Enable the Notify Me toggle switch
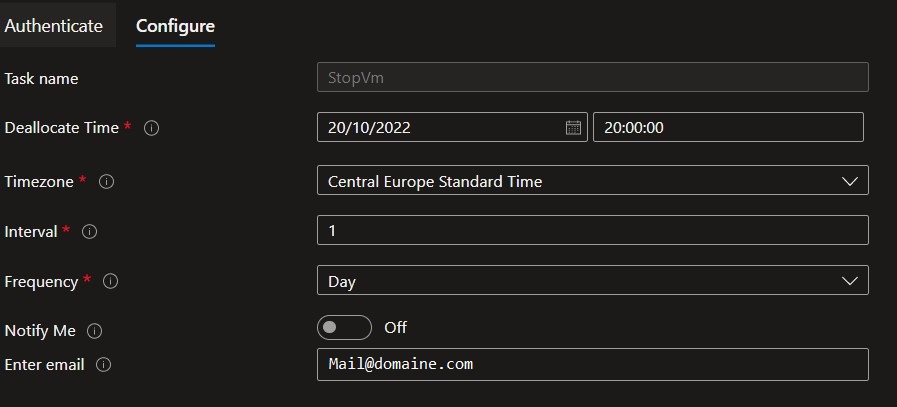This screenshot has height=407, width=897. [344, 328]
